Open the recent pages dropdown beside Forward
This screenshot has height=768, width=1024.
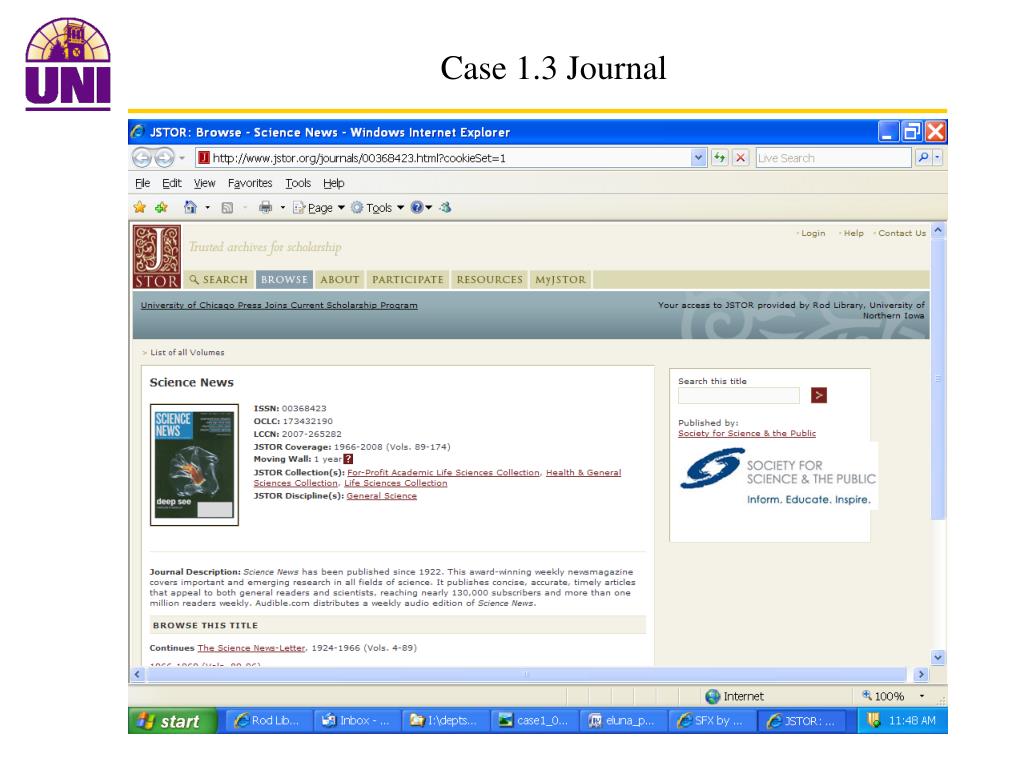[x=182, y=158]
